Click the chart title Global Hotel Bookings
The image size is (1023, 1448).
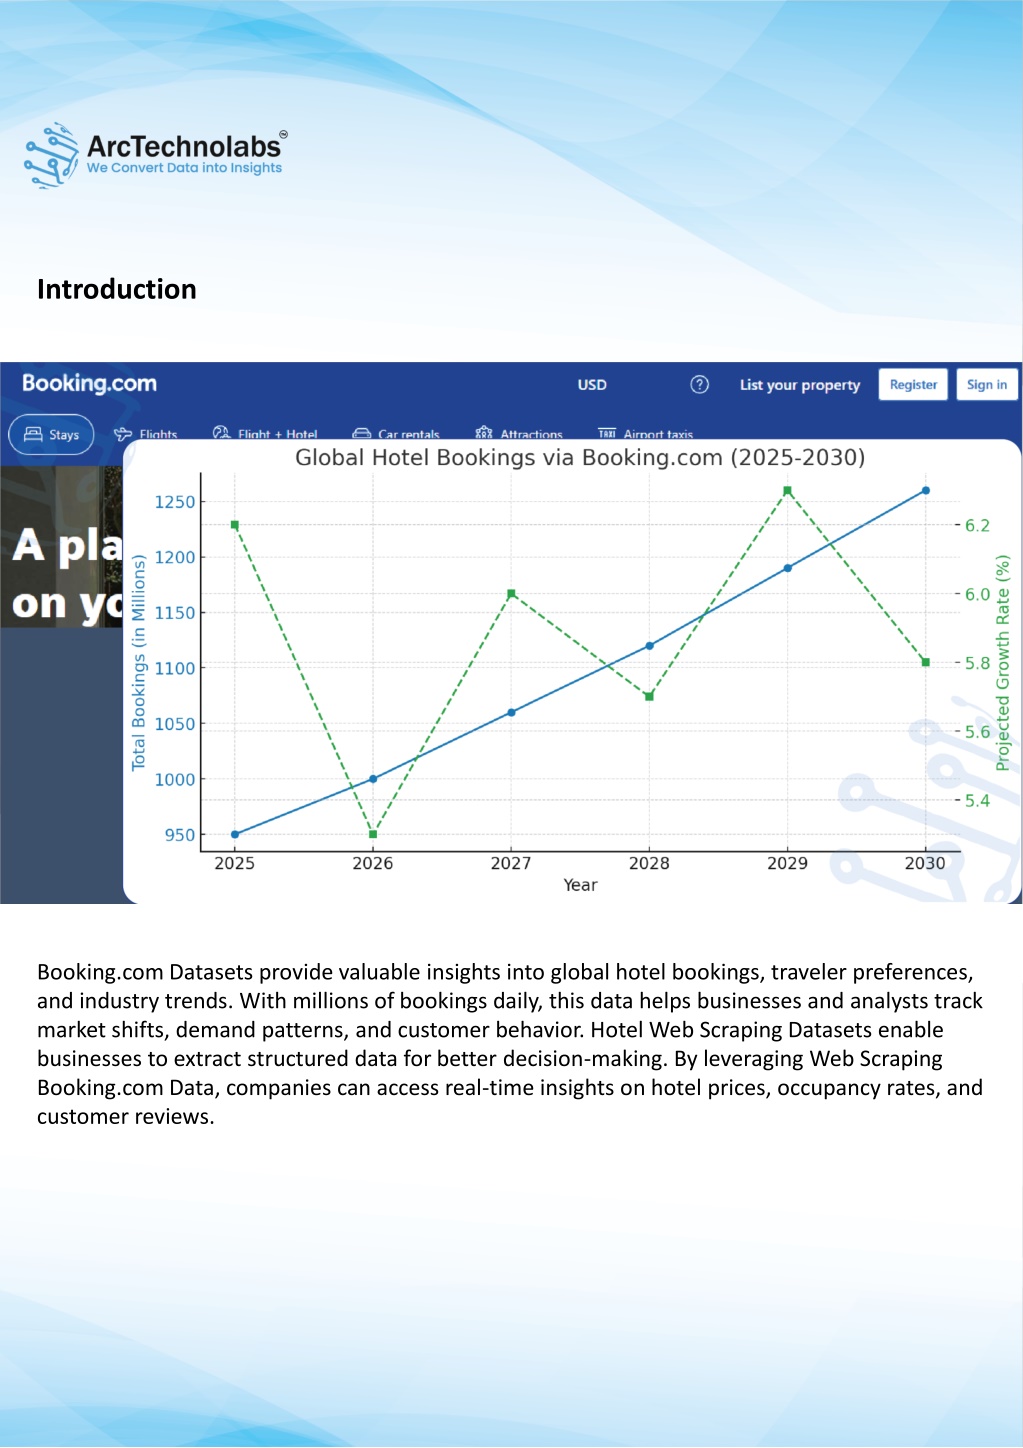pos(580,458)
